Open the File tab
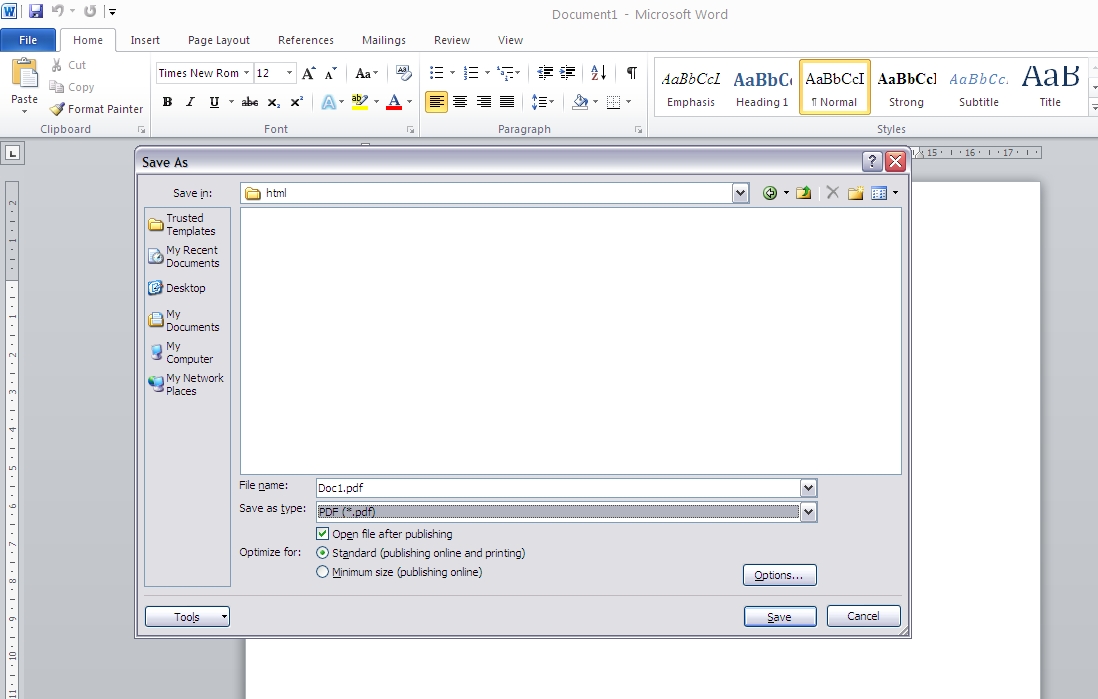The height and width of the screenshot is (699, 1098). click(x=28, y=40)
